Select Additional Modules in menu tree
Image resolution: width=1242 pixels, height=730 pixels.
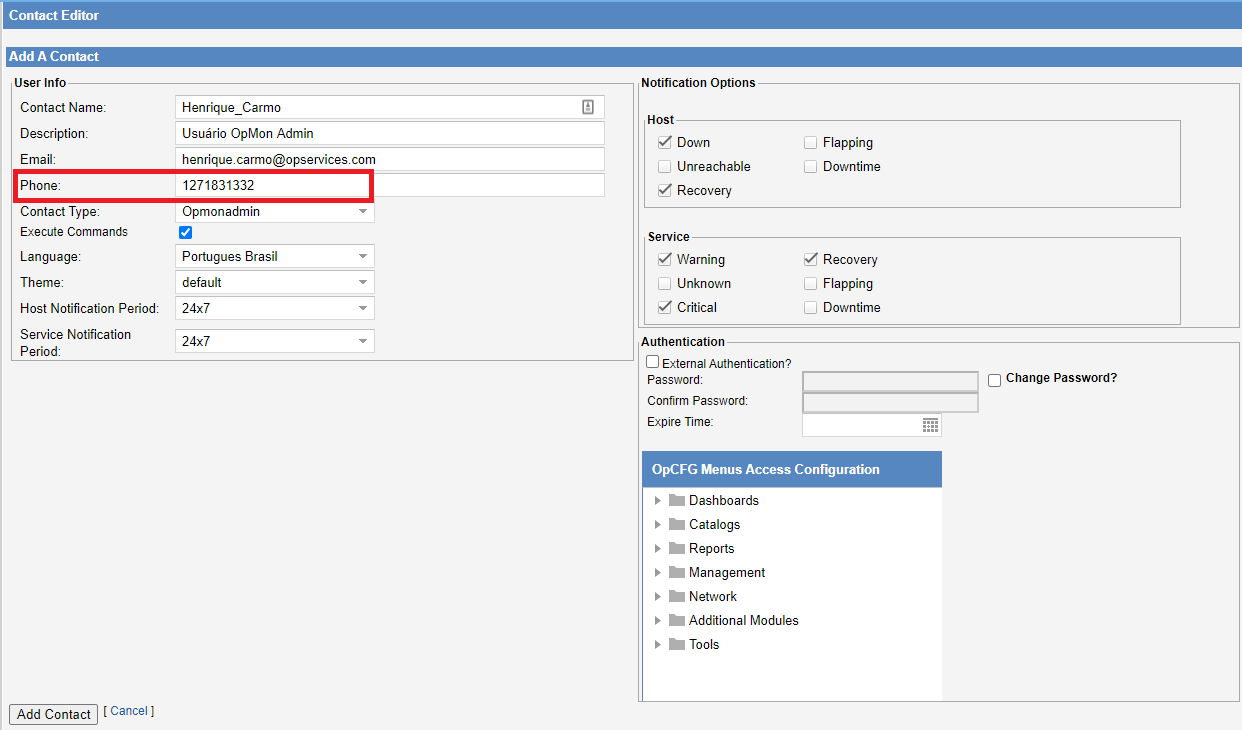click(743, 620)
